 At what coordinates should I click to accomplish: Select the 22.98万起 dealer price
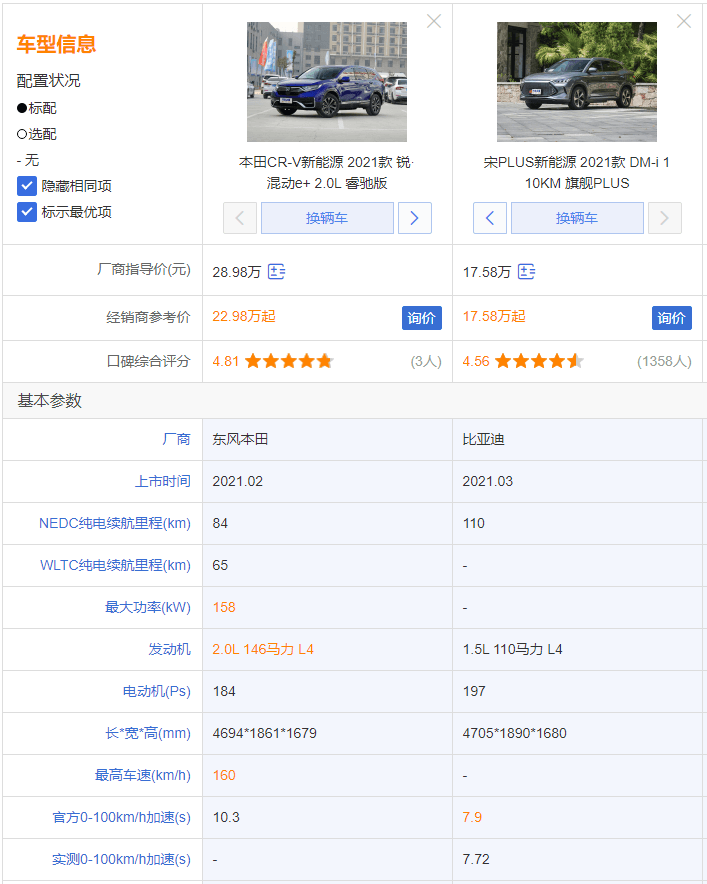click(x=244, y=316)
